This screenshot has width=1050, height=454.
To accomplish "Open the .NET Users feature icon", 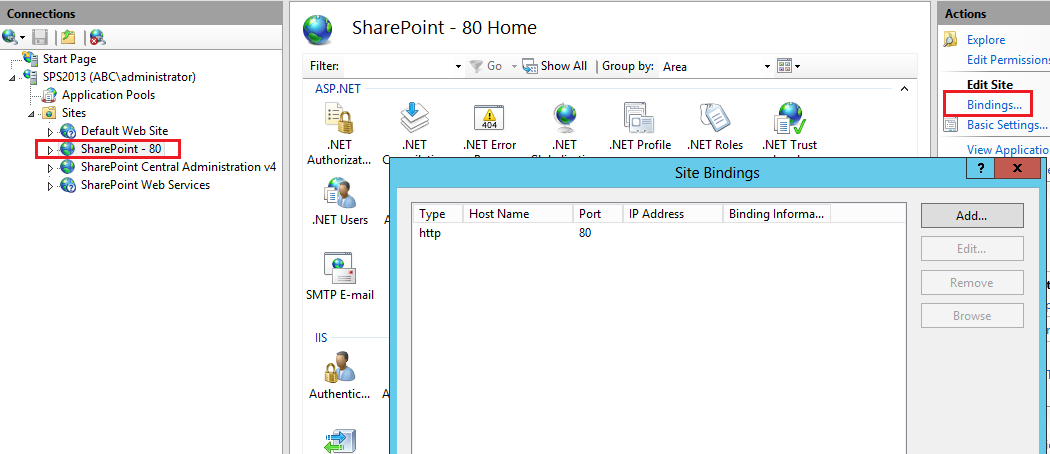I will click(339, 193).
